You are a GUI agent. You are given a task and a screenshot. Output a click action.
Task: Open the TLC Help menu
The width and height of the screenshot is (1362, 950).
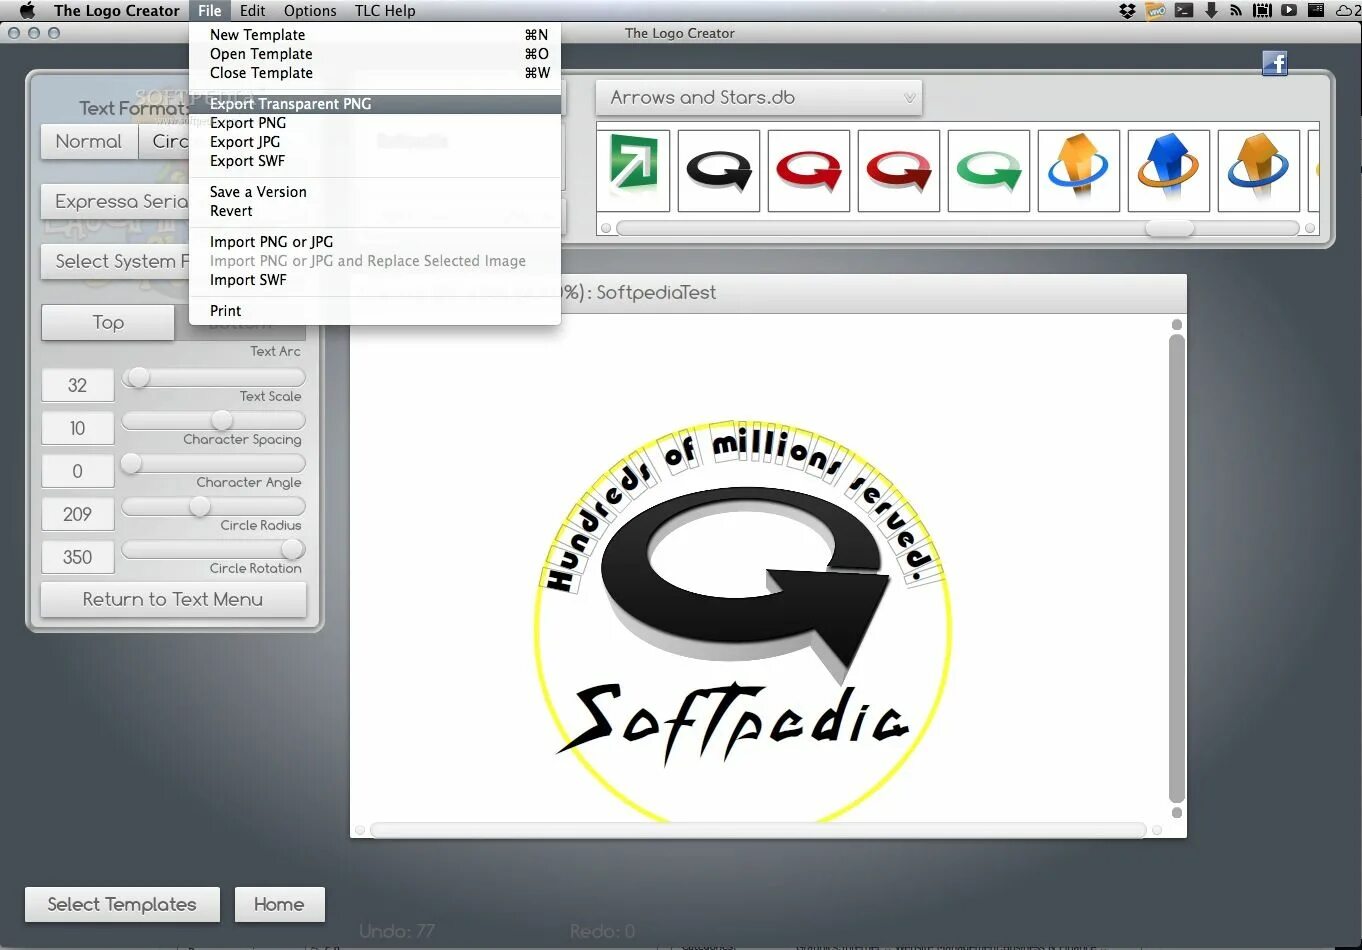385,10
